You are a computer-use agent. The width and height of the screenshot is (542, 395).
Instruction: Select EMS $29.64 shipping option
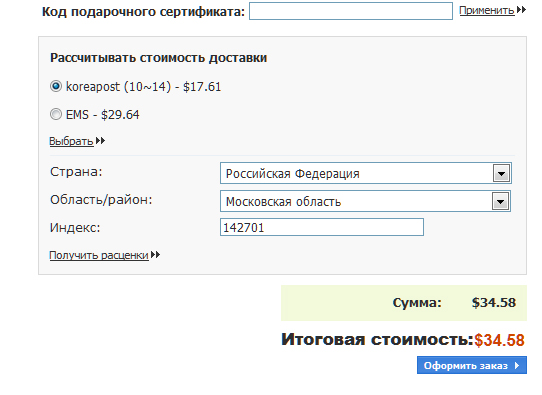[56, 114]
